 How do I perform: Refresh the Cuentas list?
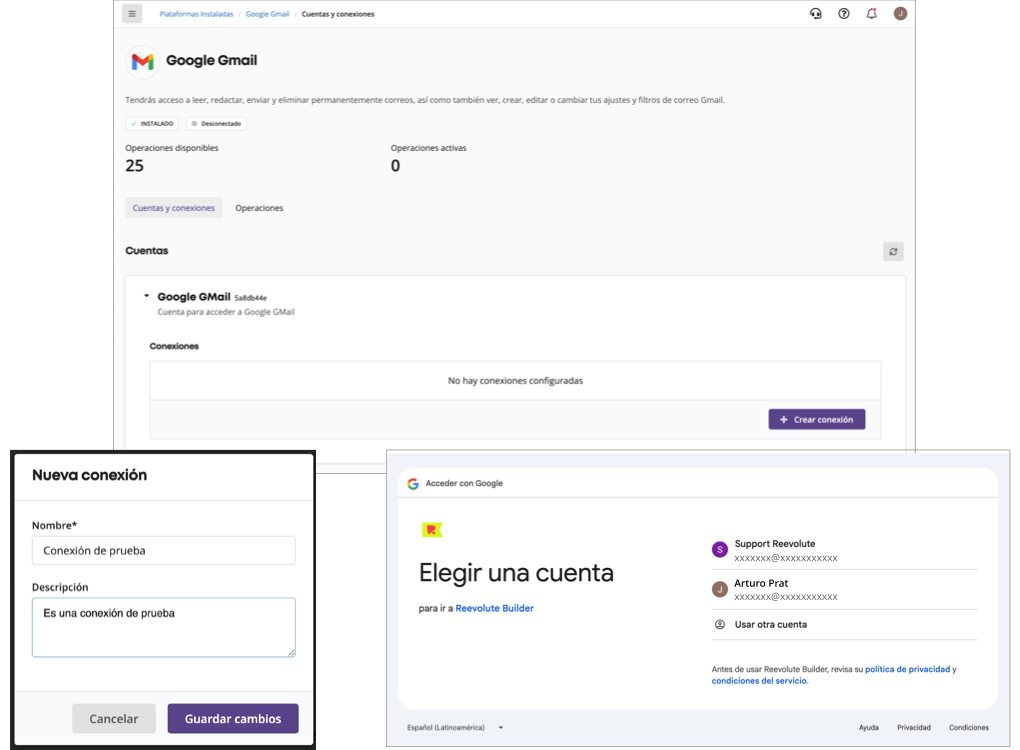point(893,252)
